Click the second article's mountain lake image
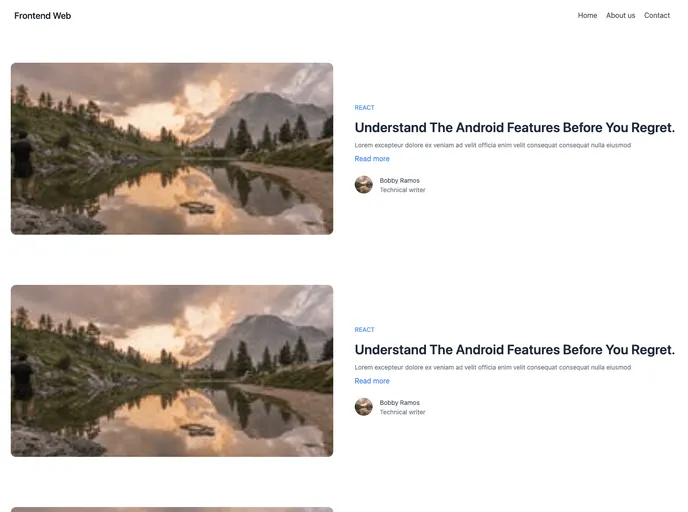This screenshot has height=512, width=688. (172, 371)
